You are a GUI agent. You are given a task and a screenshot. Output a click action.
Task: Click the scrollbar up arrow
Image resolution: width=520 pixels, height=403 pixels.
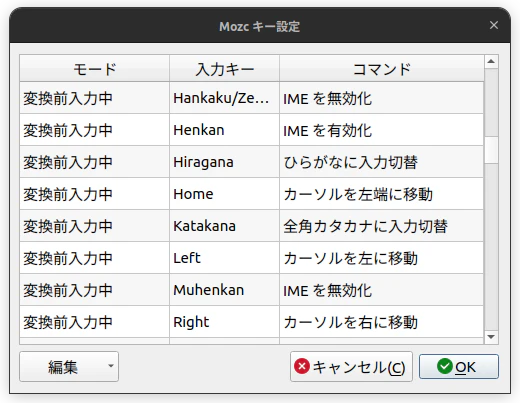click(491, 62)
